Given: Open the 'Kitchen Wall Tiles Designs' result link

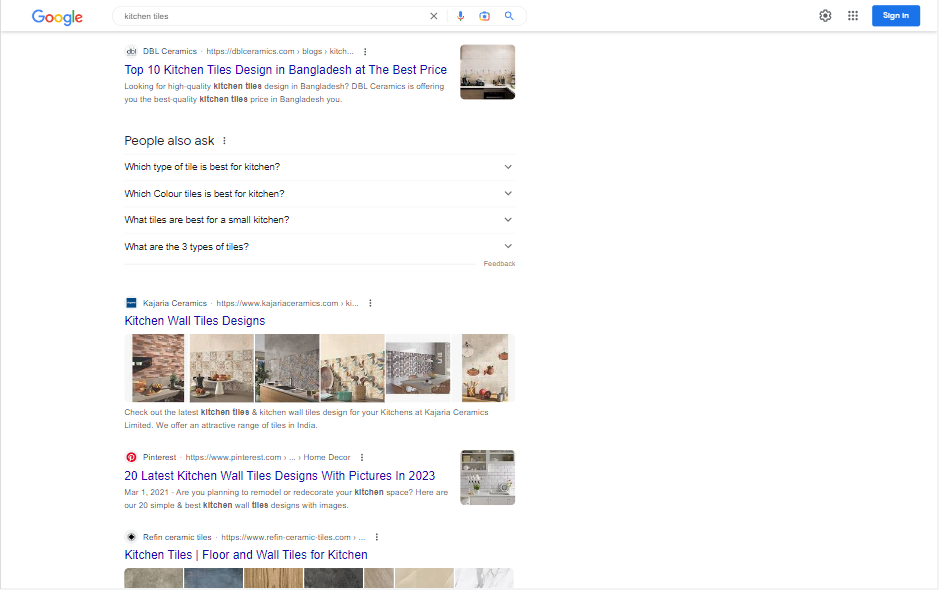Looking at the screenshot, I should (x=194, y=320).
